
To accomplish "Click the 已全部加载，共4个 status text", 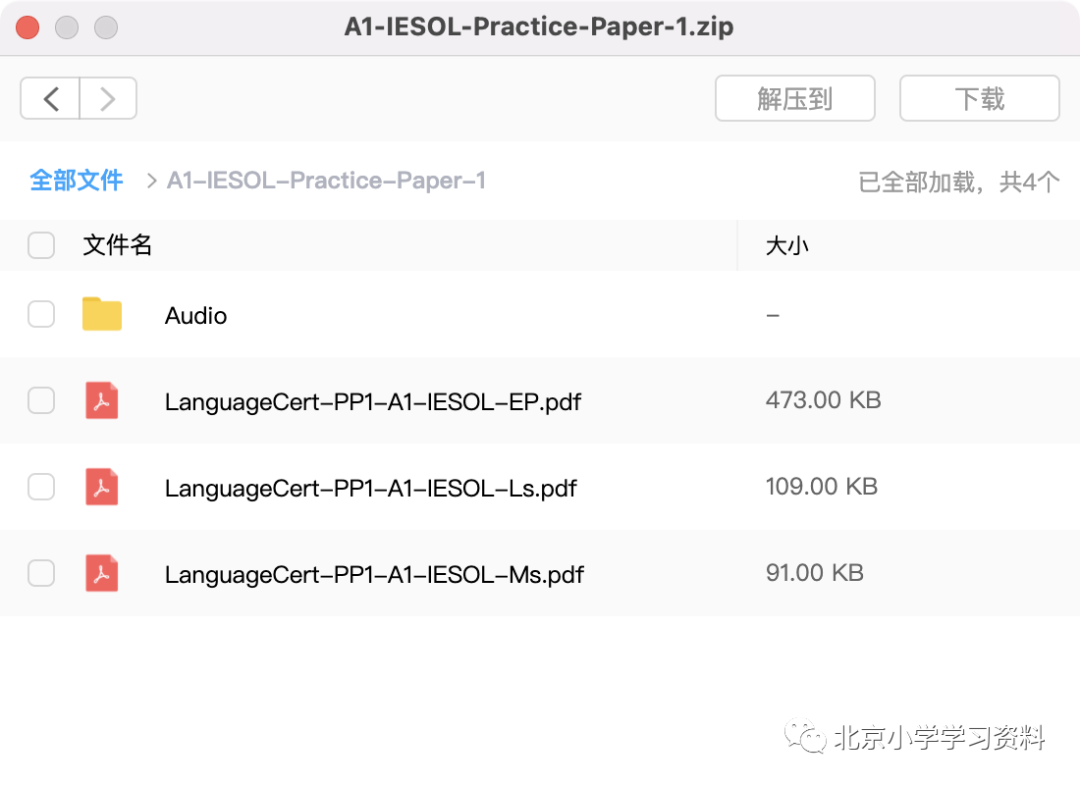I will click(959, 182).
